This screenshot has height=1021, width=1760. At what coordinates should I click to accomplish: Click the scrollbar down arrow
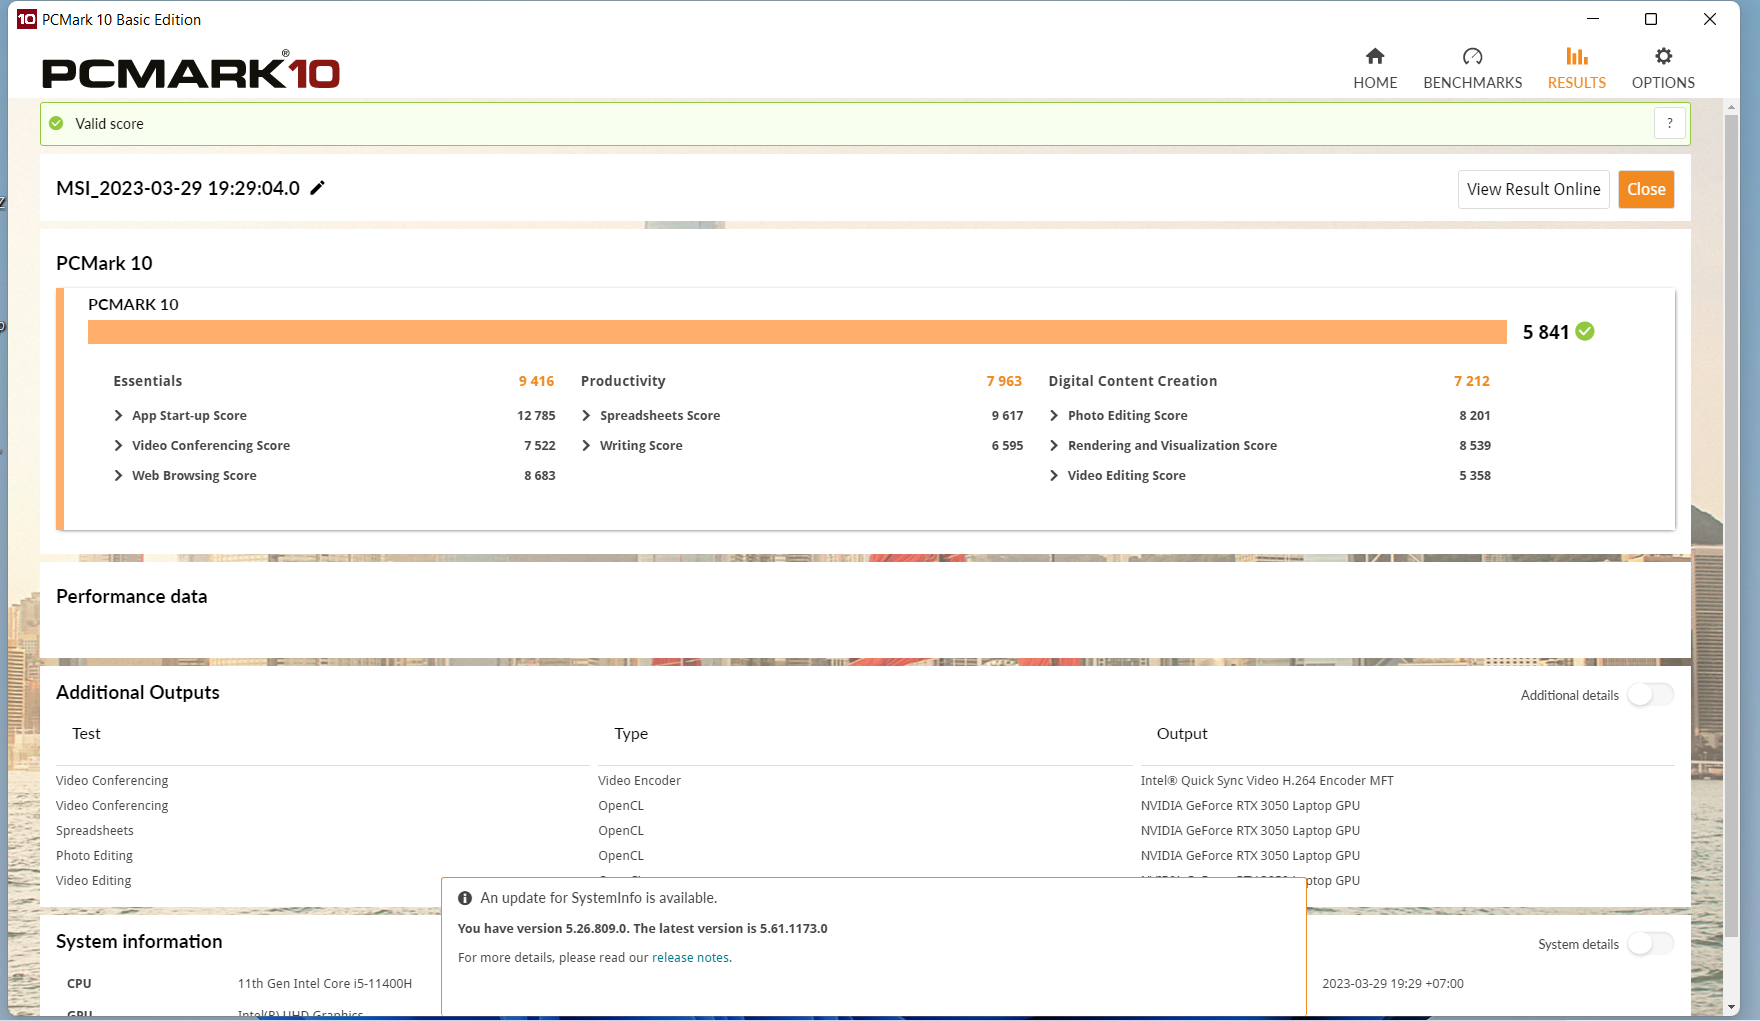1732,1008
